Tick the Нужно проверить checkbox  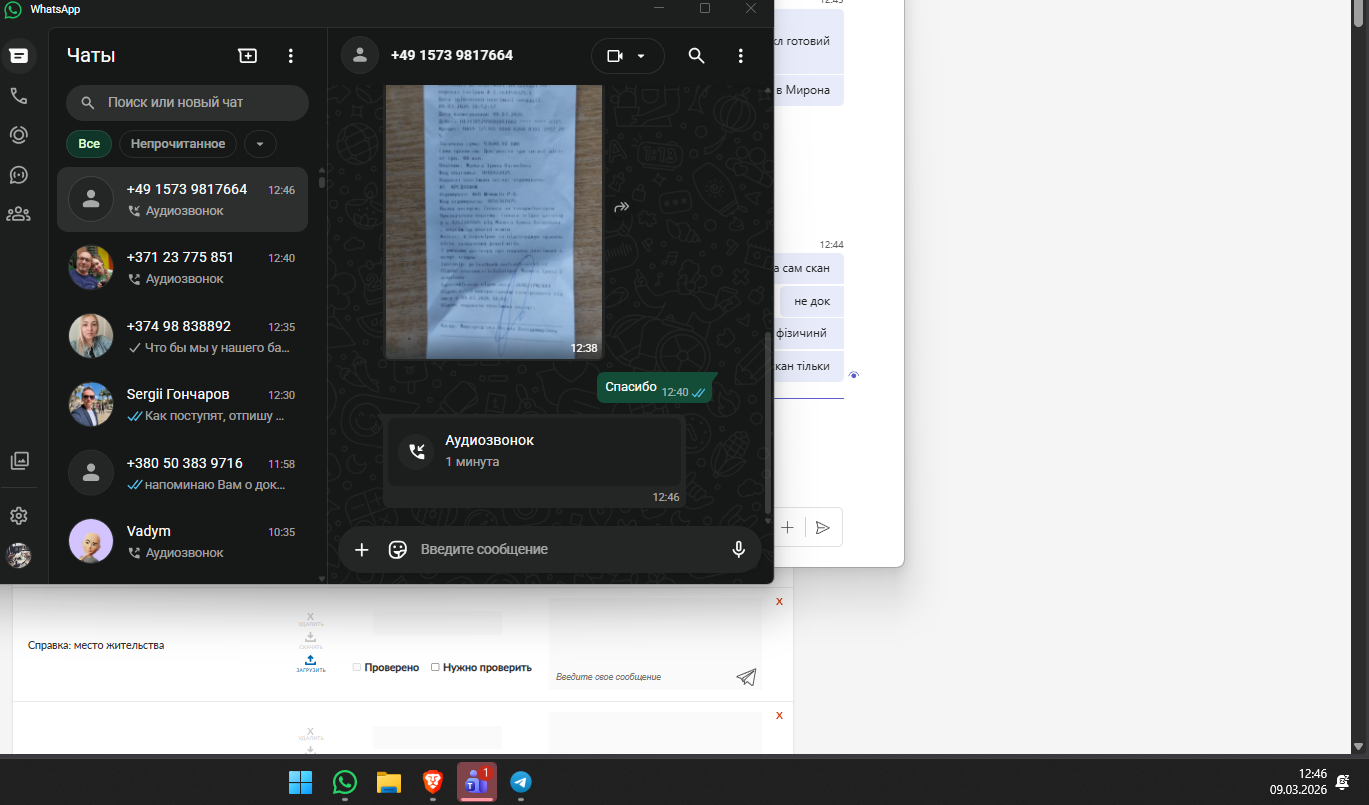[435, 667]
